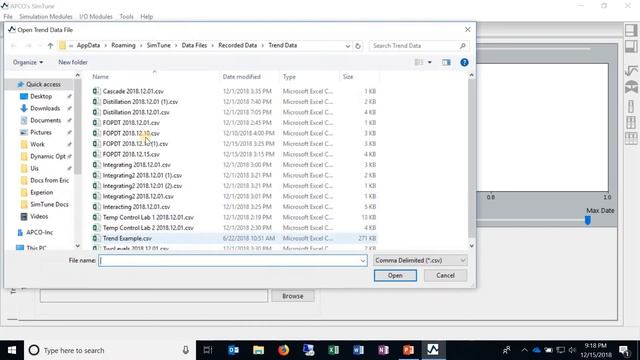The height and width of the screenshot is (360, 640).
Task: Open File Explorer from the taskbar
Action: point(258,350)
